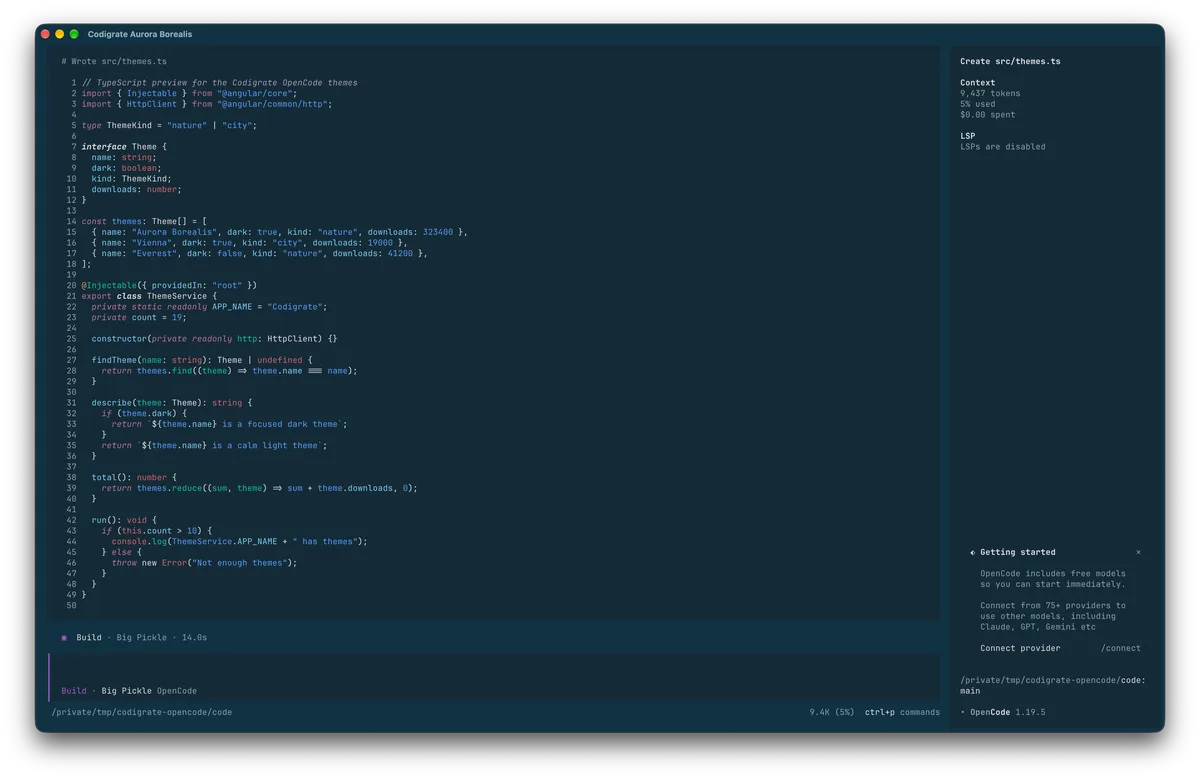The width and height of the screenshot is (1200, 779).
Task: Dismiss the Getting started panel with ×
Action: (x=1138, y=552)
